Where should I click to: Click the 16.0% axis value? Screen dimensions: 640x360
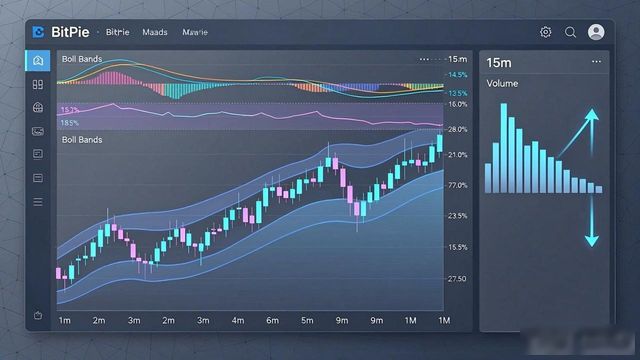458,104
